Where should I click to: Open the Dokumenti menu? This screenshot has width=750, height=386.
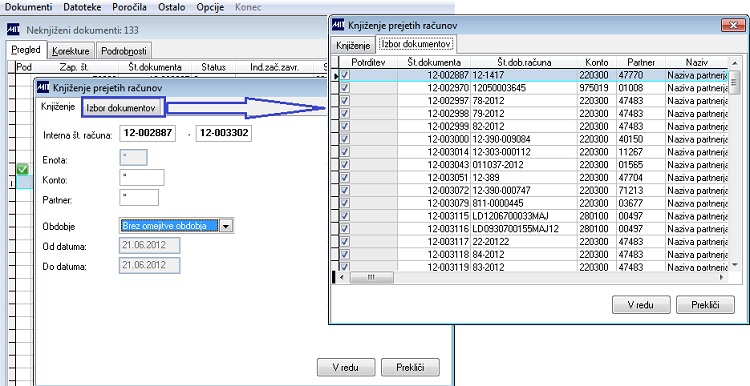point(28,7)
